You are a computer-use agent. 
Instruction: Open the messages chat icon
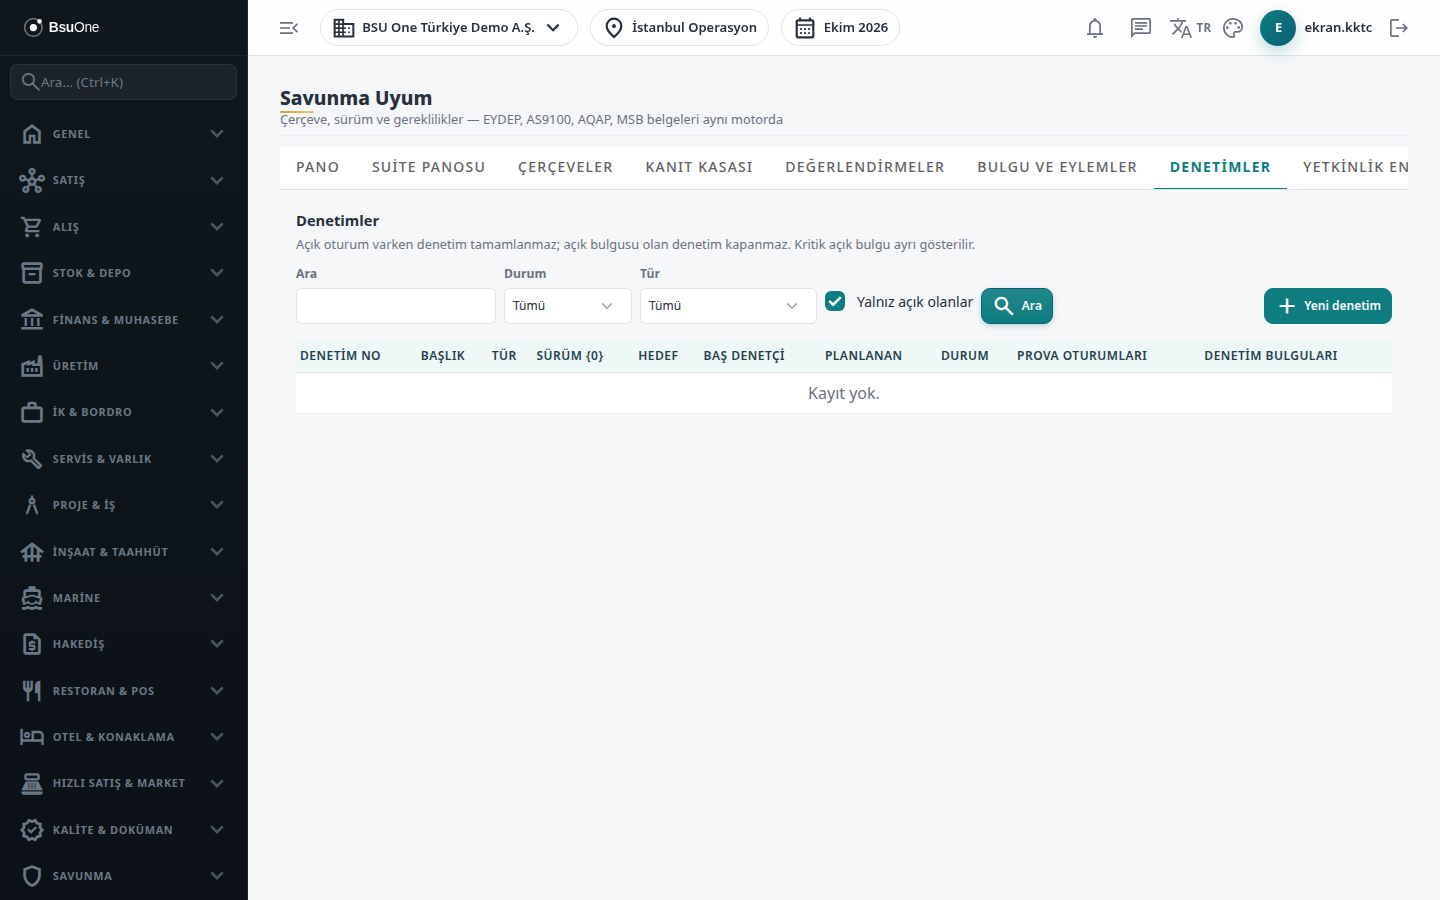1141,28
